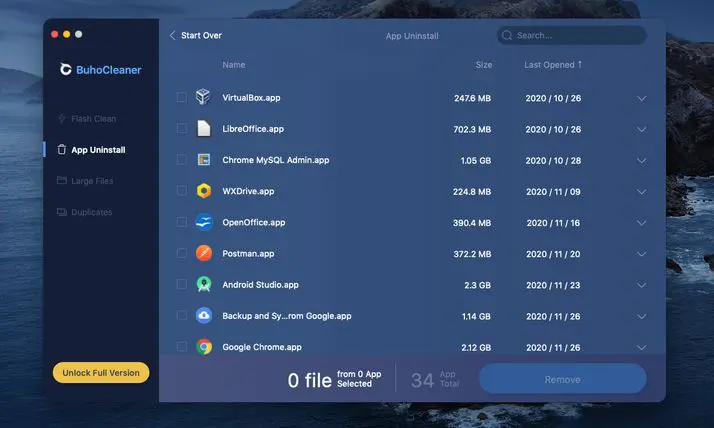The height and width of the screenshot is (428, 714).
Task: Click the OpenOffice.app name text
Action: pos(254,222)
